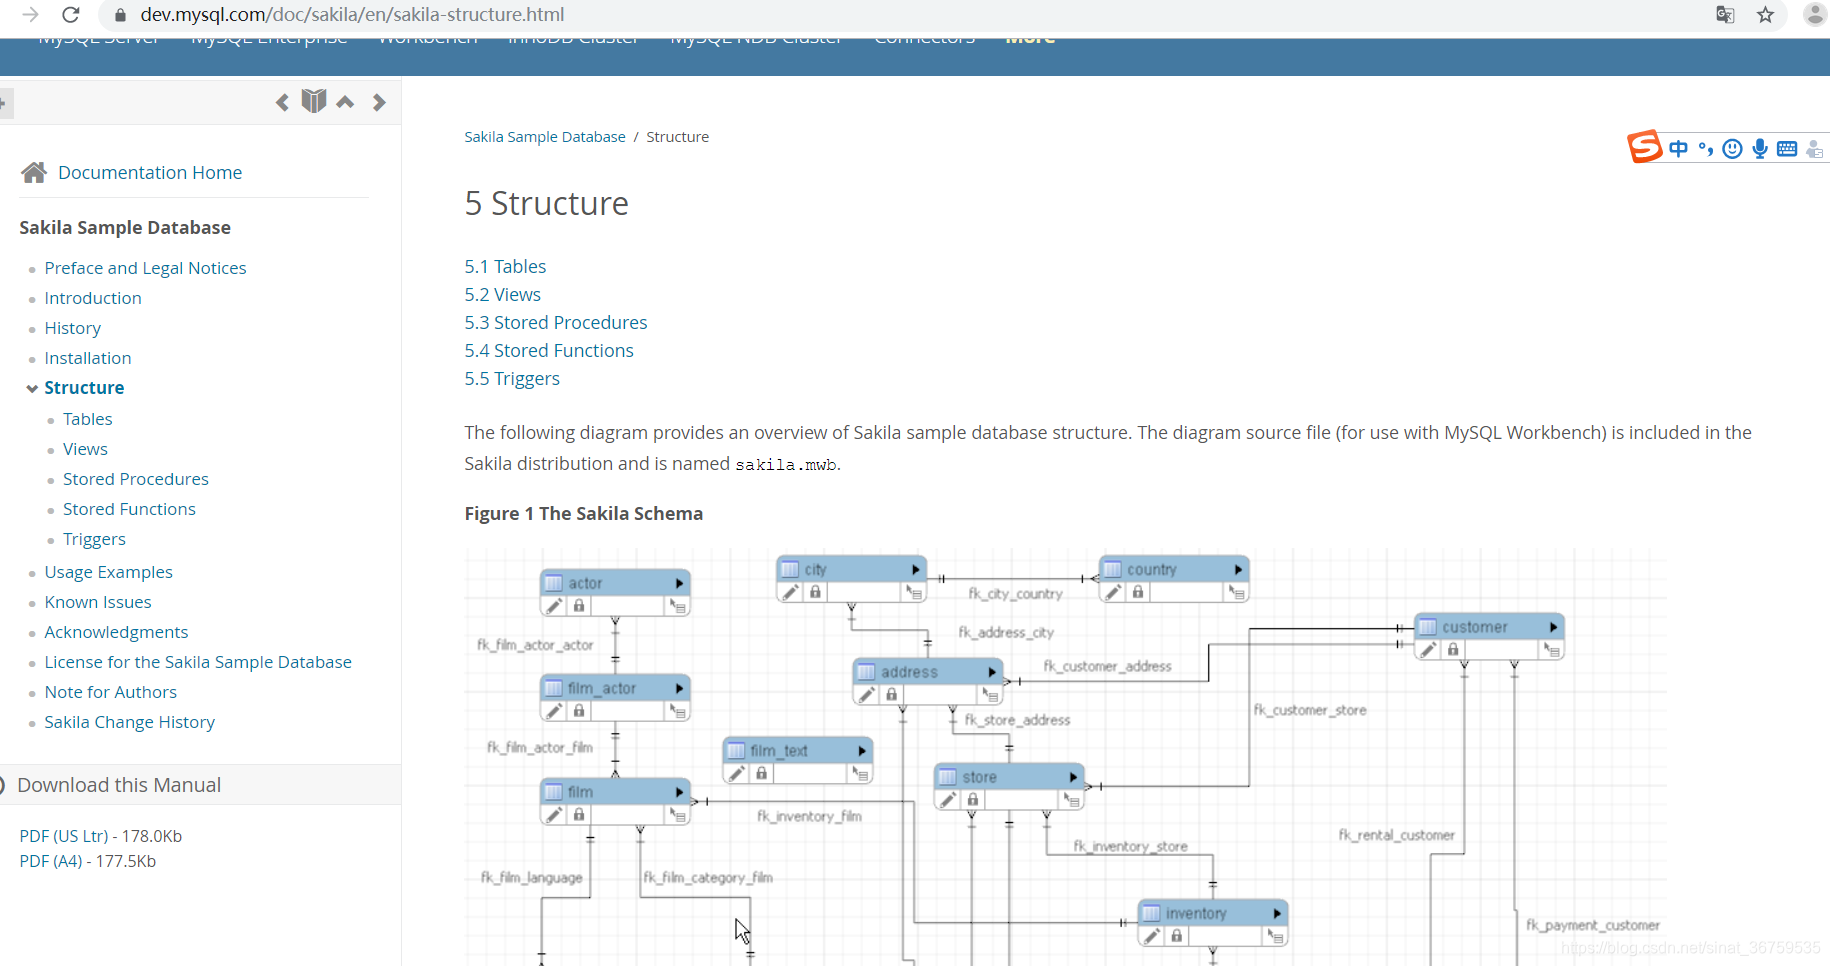Reload the page with browser refresh icon
The width and height of the screenshot is (1830, 966).
tap(70, 15)
